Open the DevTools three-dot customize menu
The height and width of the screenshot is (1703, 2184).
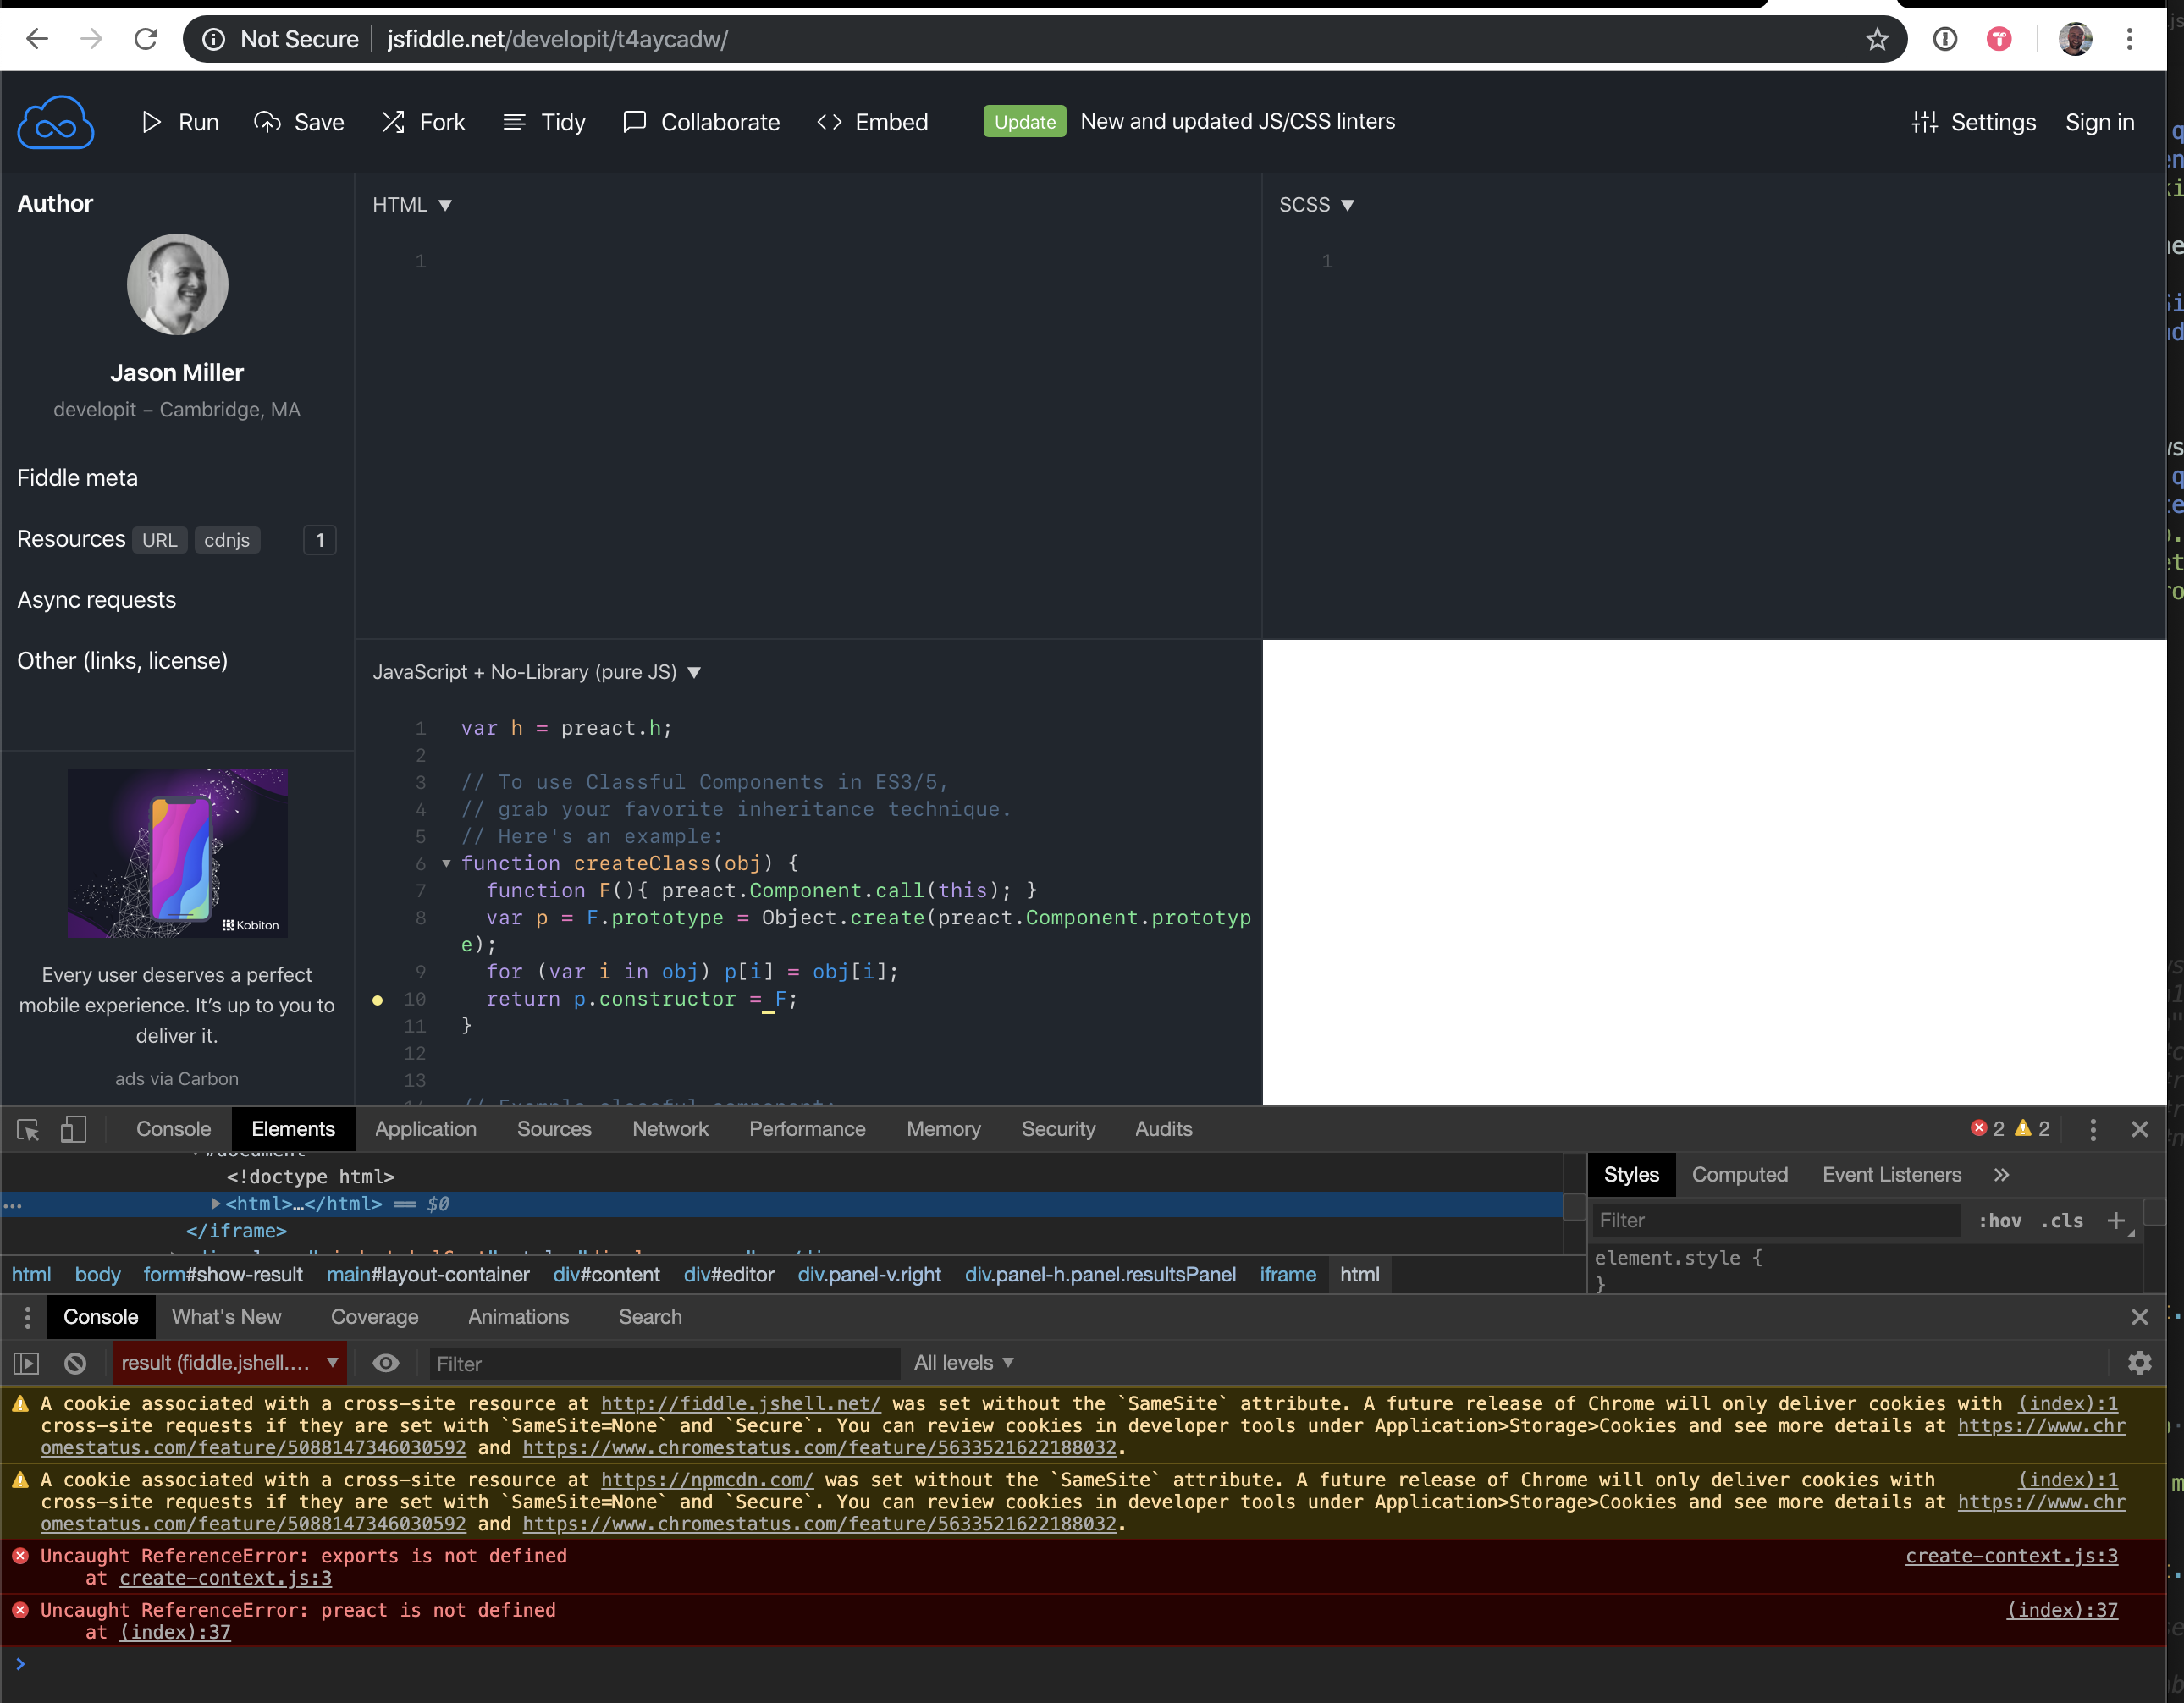coord(2093,1129)
